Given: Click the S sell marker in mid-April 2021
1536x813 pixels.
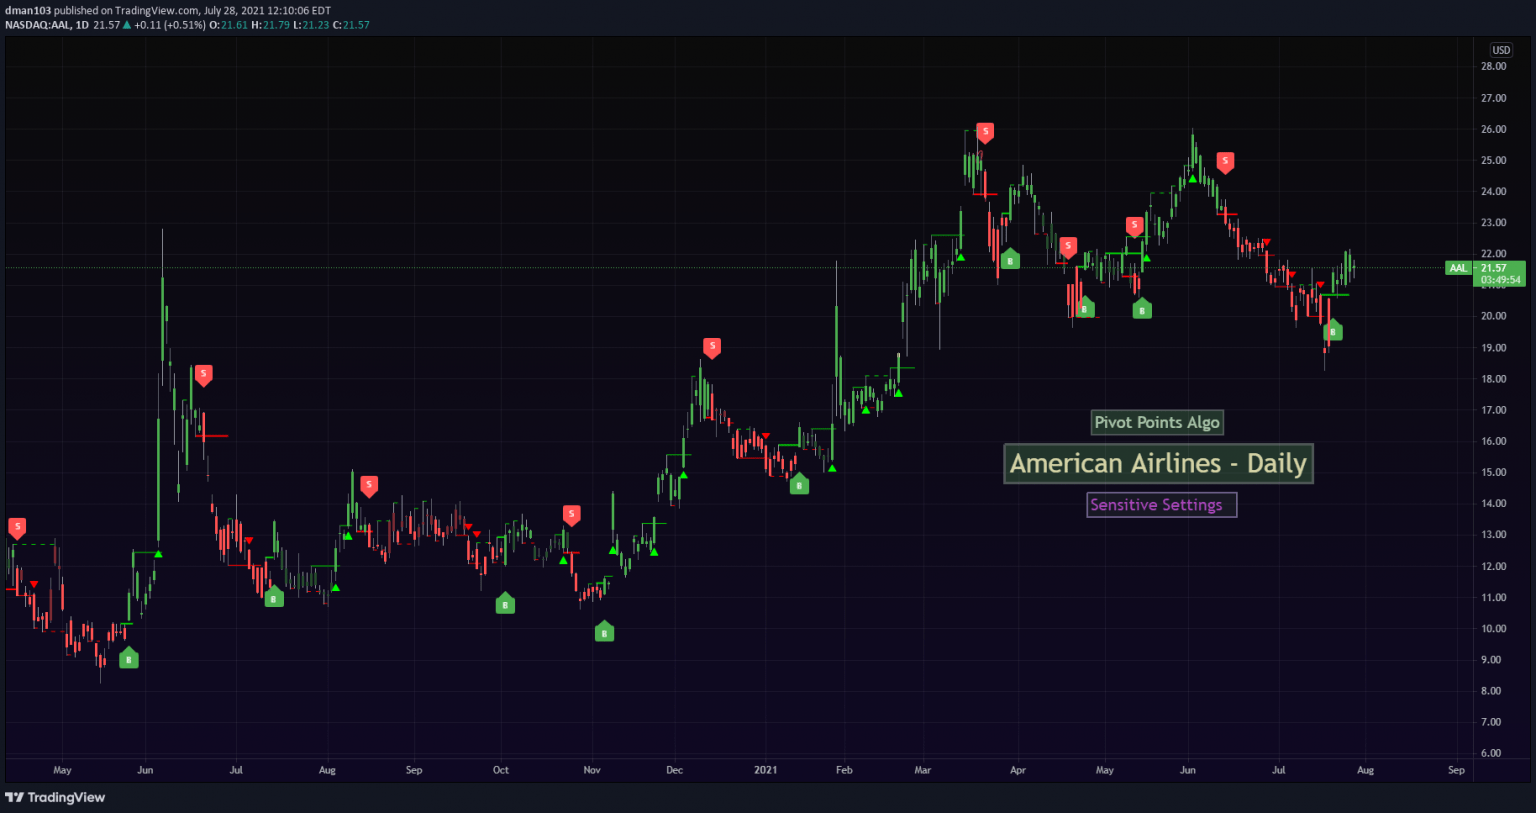Looking at the screenshot, I should point(1068,246).
